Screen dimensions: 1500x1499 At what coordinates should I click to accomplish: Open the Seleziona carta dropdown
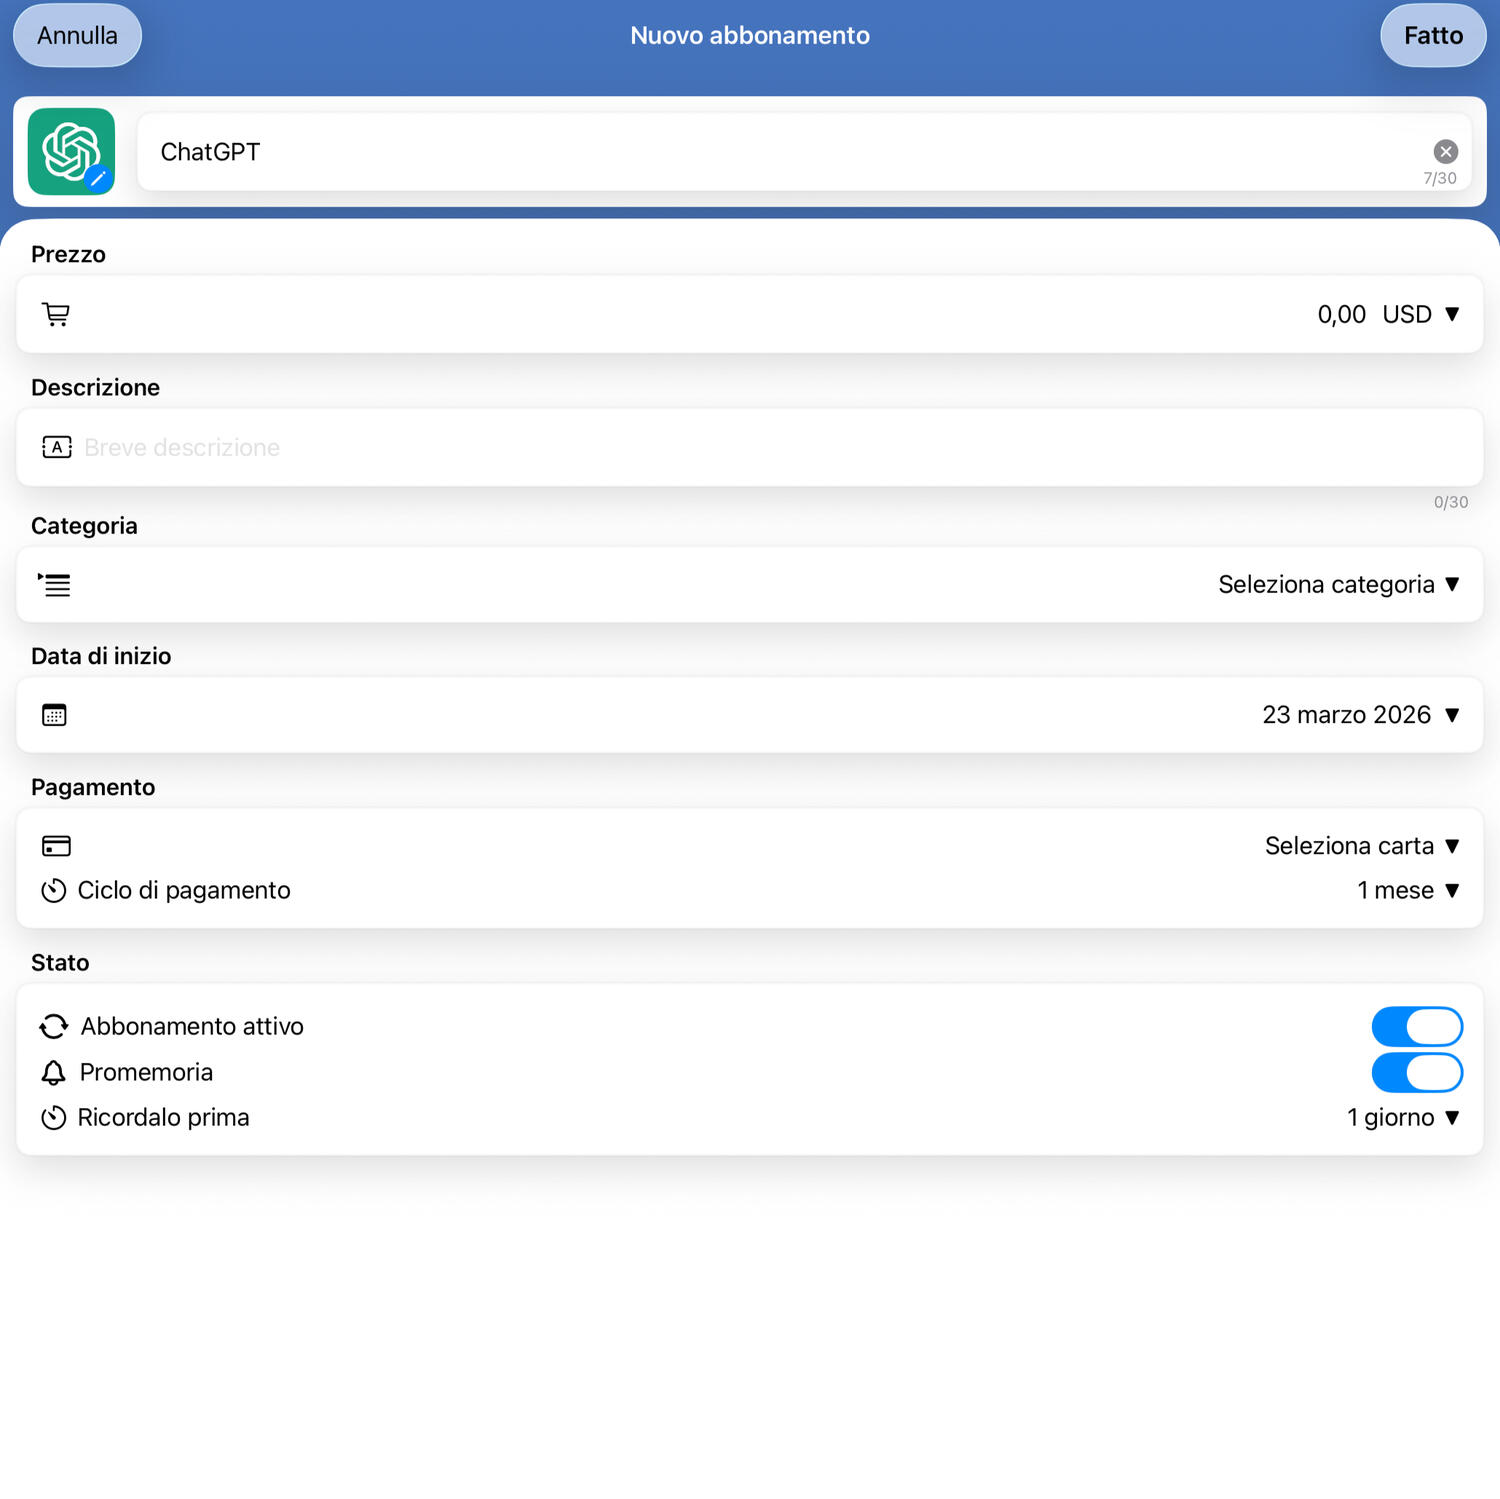1361,846
